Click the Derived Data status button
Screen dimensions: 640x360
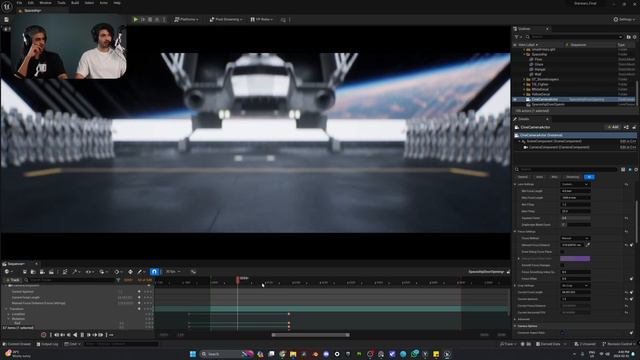point(551,344)
